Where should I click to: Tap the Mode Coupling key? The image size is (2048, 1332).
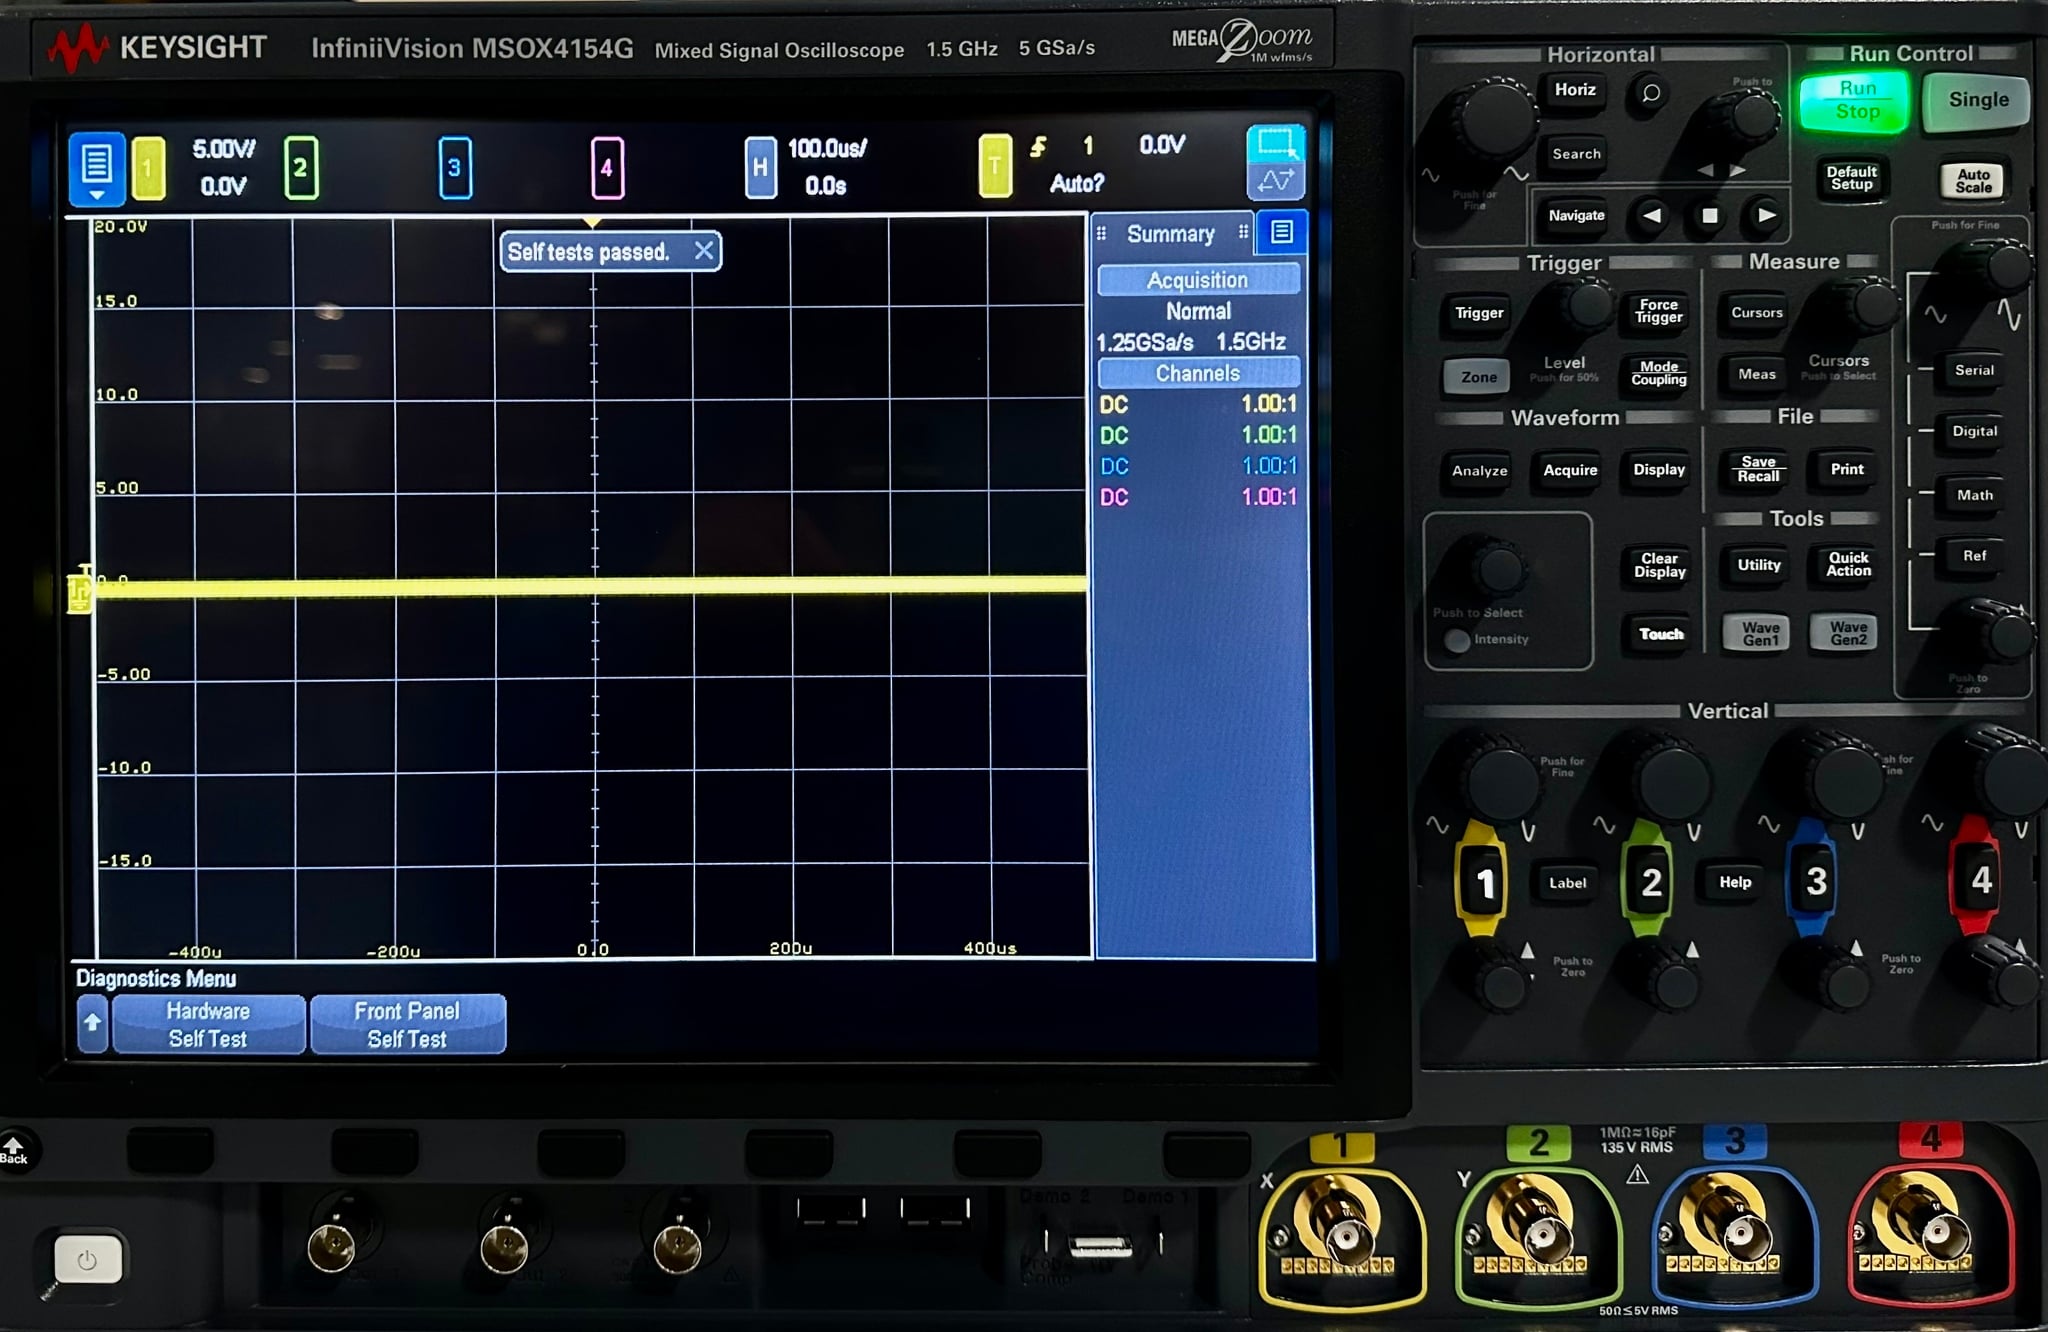tap(1658, 373)
